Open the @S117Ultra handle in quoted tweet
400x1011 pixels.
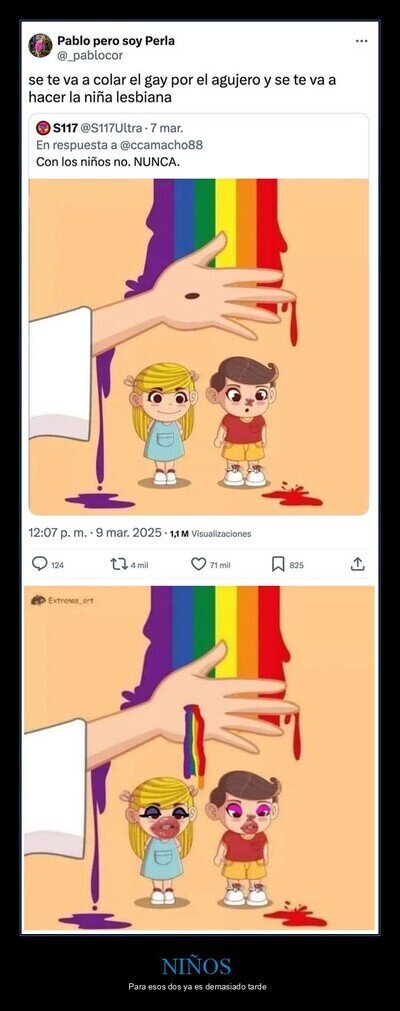[110, 128]
